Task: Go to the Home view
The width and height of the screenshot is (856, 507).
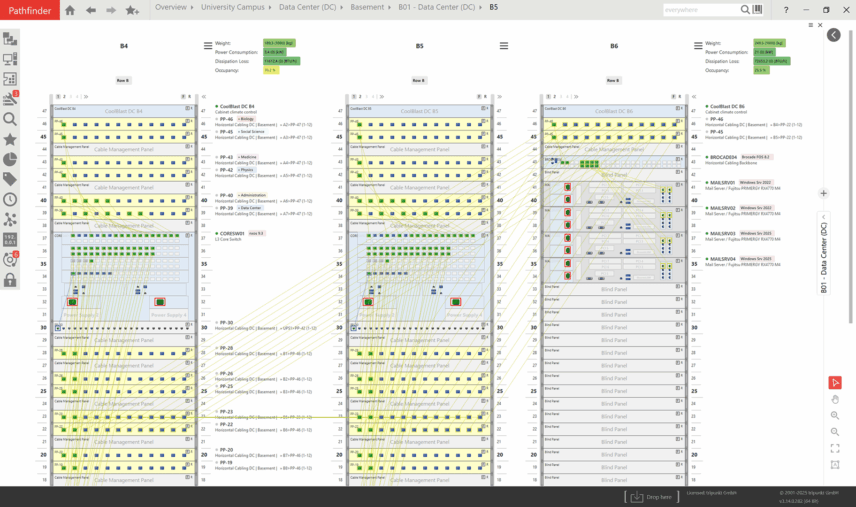Action: click(69, 10)
